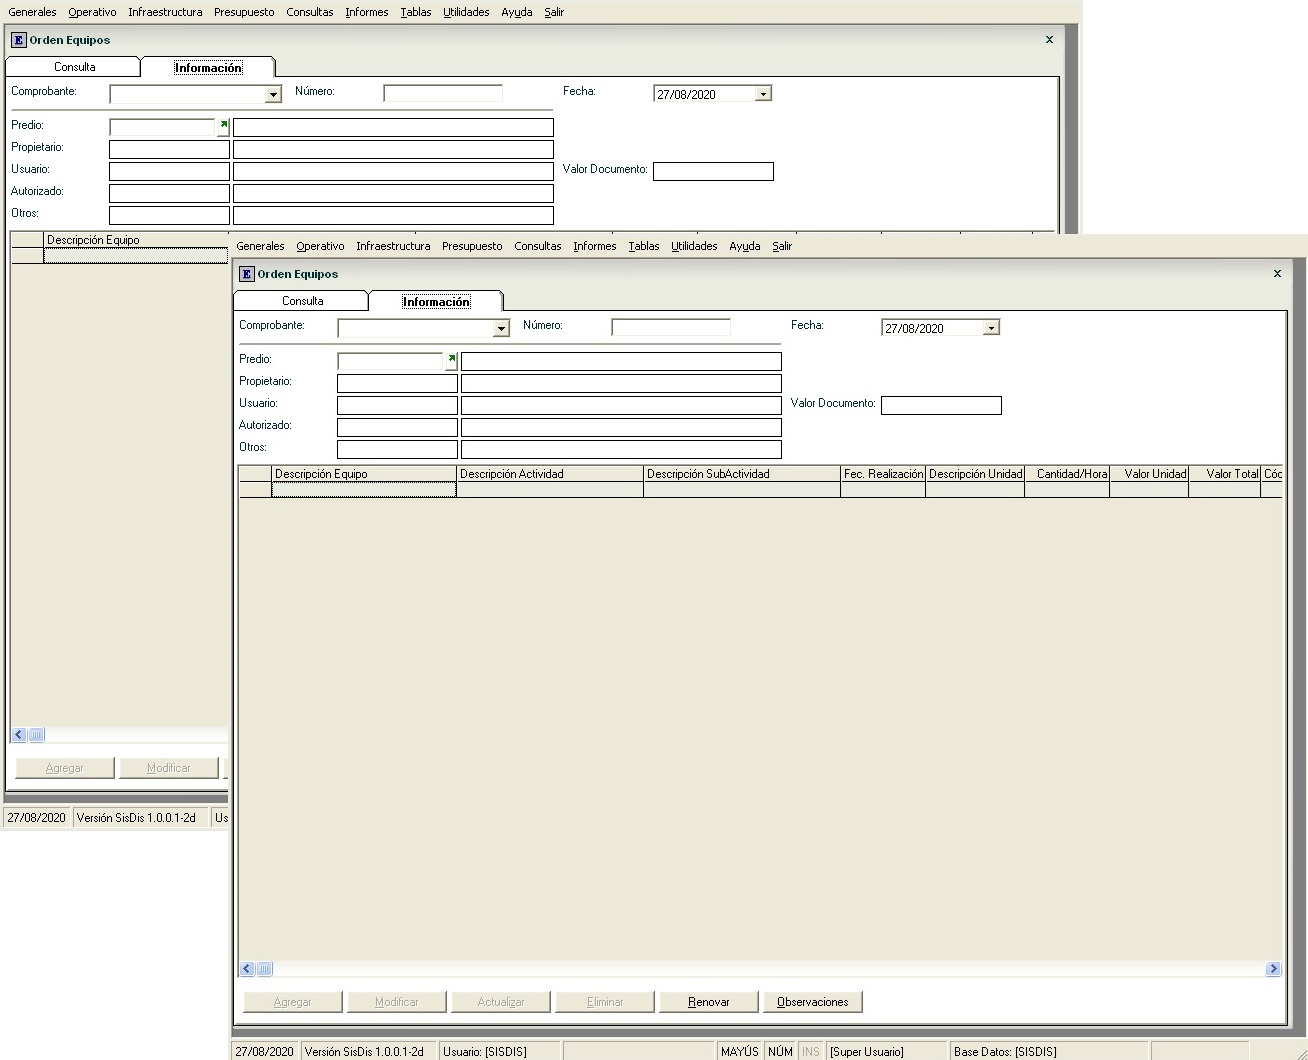Screen dimensions: 1308x1060
Task: Close the front Orden Equipos window
Action: [1276, 274]
